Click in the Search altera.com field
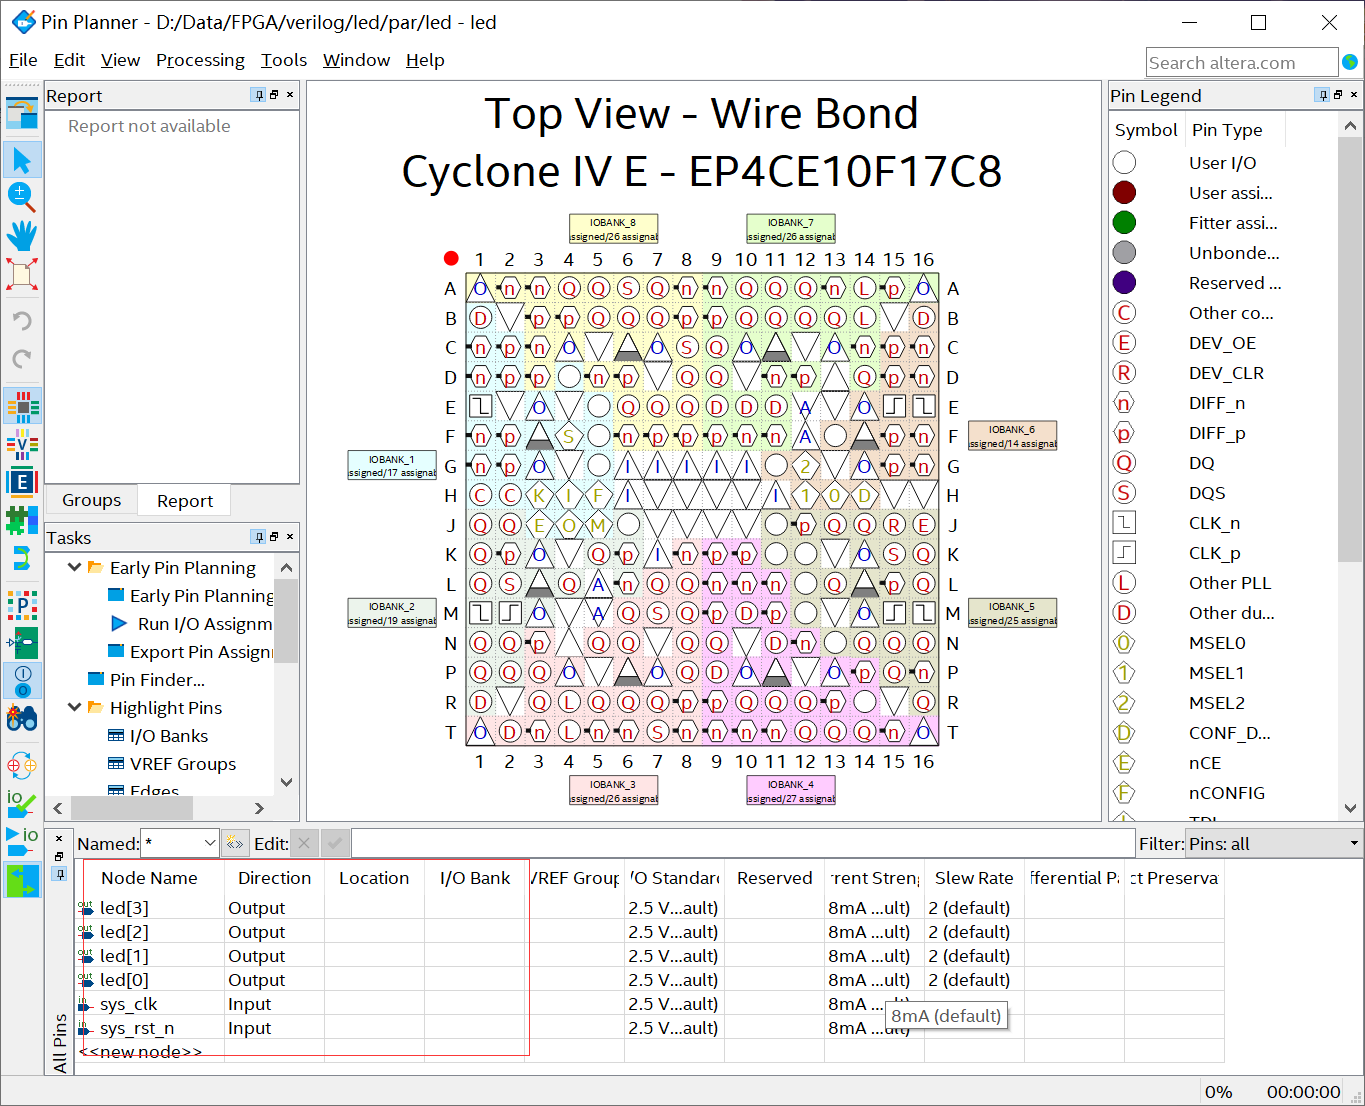Viewport: 1365px width, 1106px height. 1241,62
